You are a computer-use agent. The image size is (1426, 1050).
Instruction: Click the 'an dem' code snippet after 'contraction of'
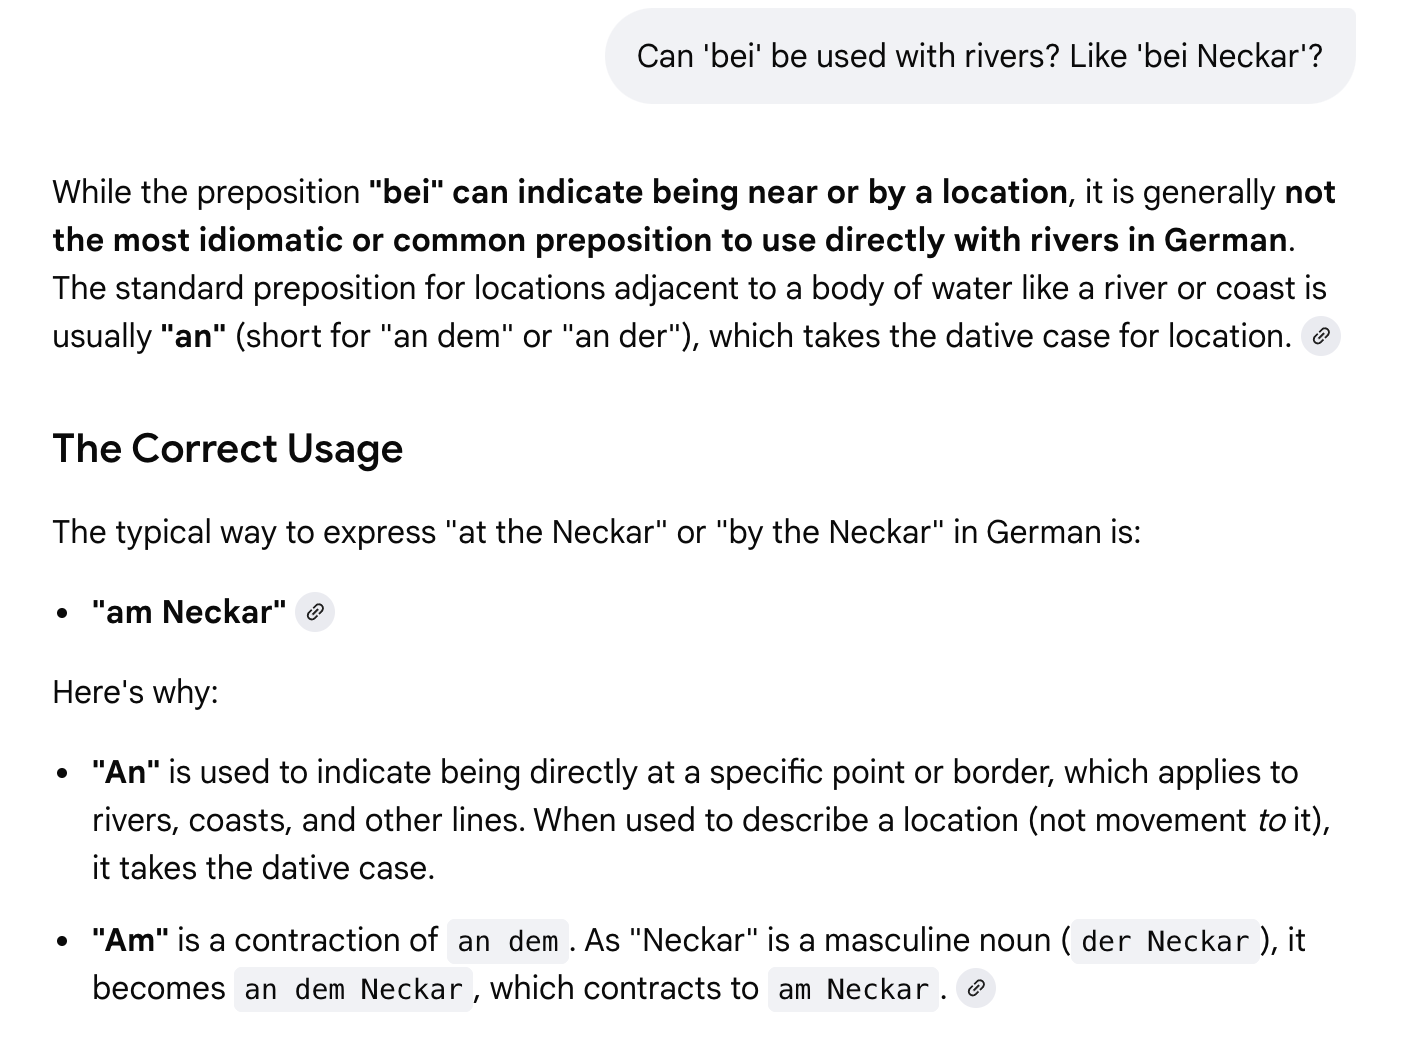[508, 941]
